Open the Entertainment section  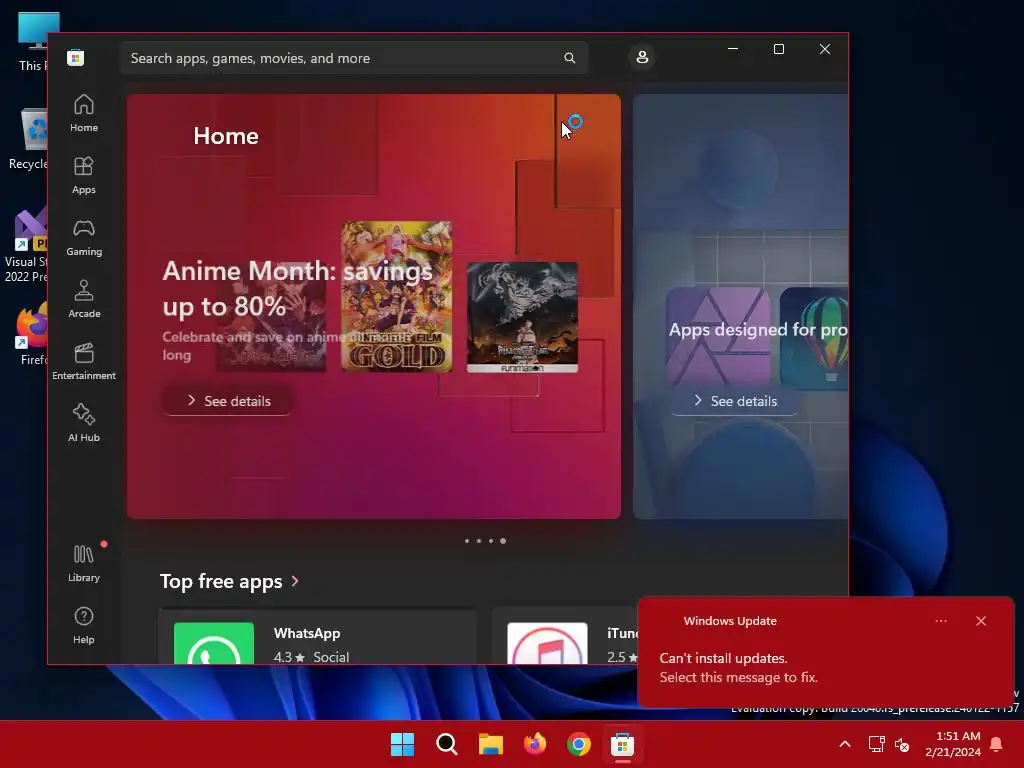(x=84, y=362)
